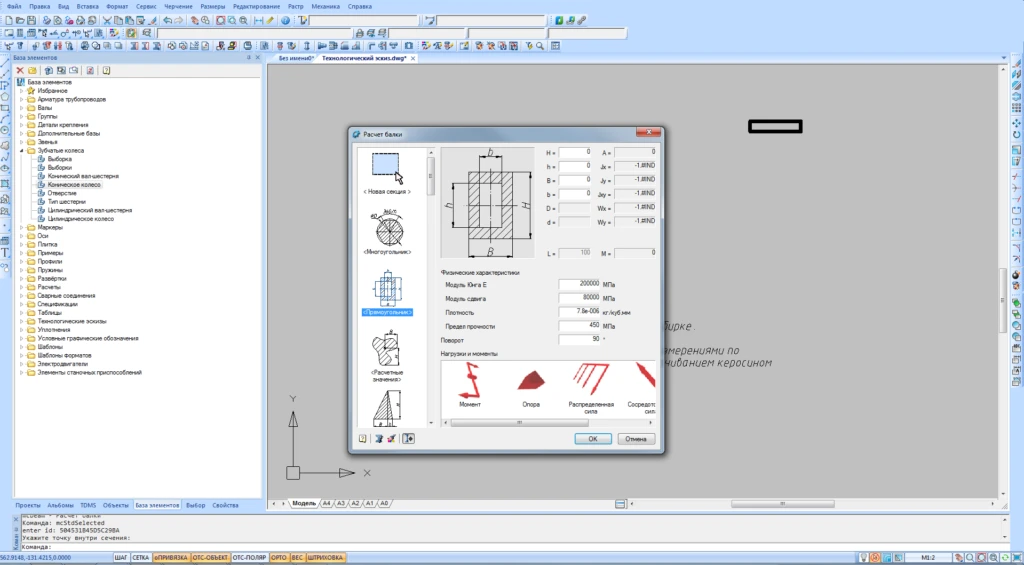
Task: Collapse the 'Зубчатые колеса' folder
Action: click(21, 151)
